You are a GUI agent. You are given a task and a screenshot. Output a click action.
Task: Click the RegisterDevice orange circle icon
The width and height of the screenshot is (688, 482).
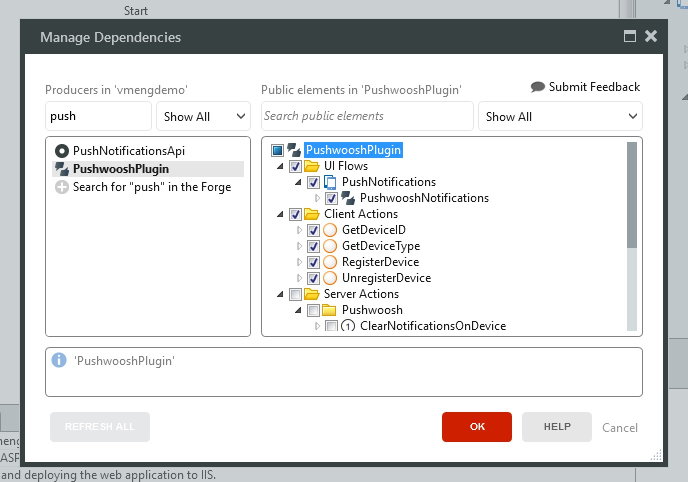pyautogui.click(x=331, y=262)
